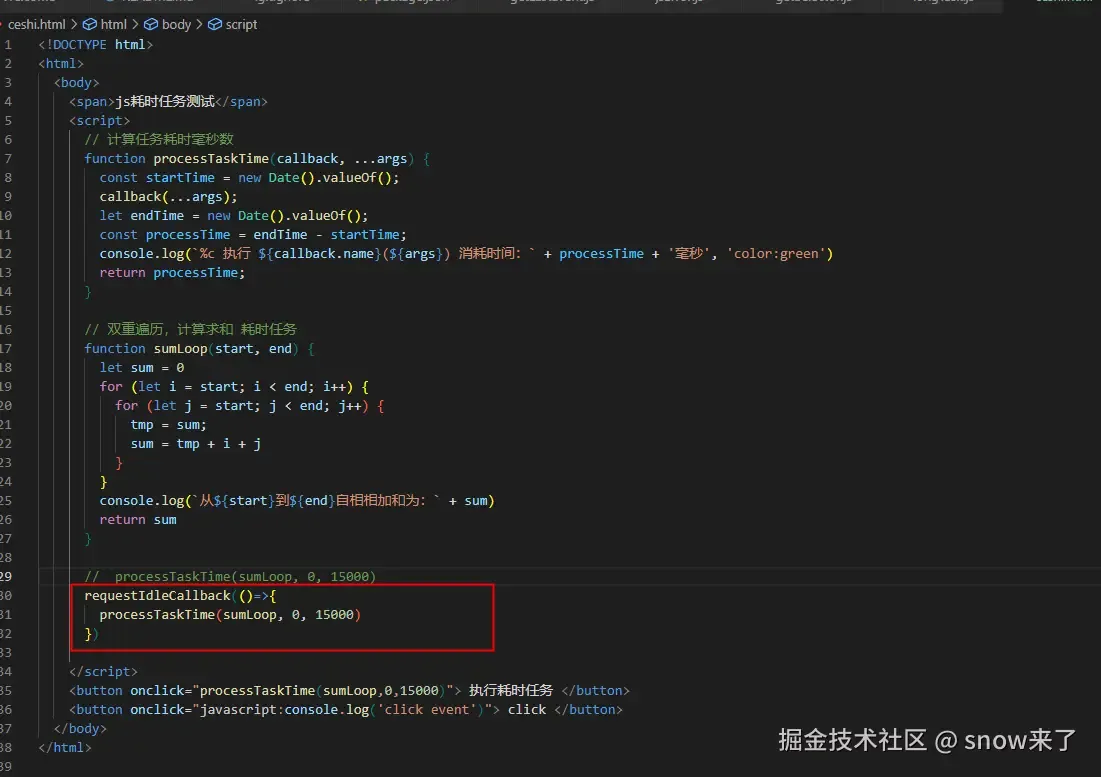Click the requestIdleCallback(()=>{ line
This screenshot has height=777, width=1101.
pyautogui.click(x=180, y=595)
